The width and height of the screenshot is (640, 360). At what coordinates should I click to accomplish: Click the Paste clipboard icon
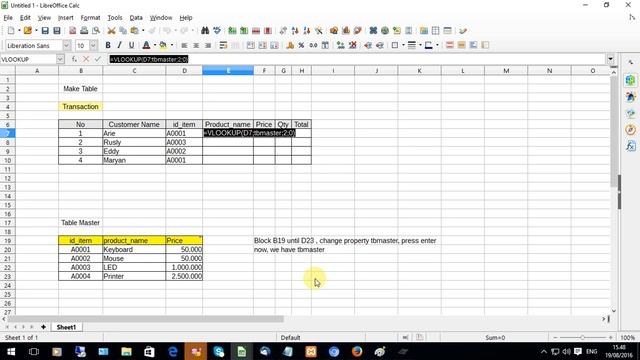point(134,31)
